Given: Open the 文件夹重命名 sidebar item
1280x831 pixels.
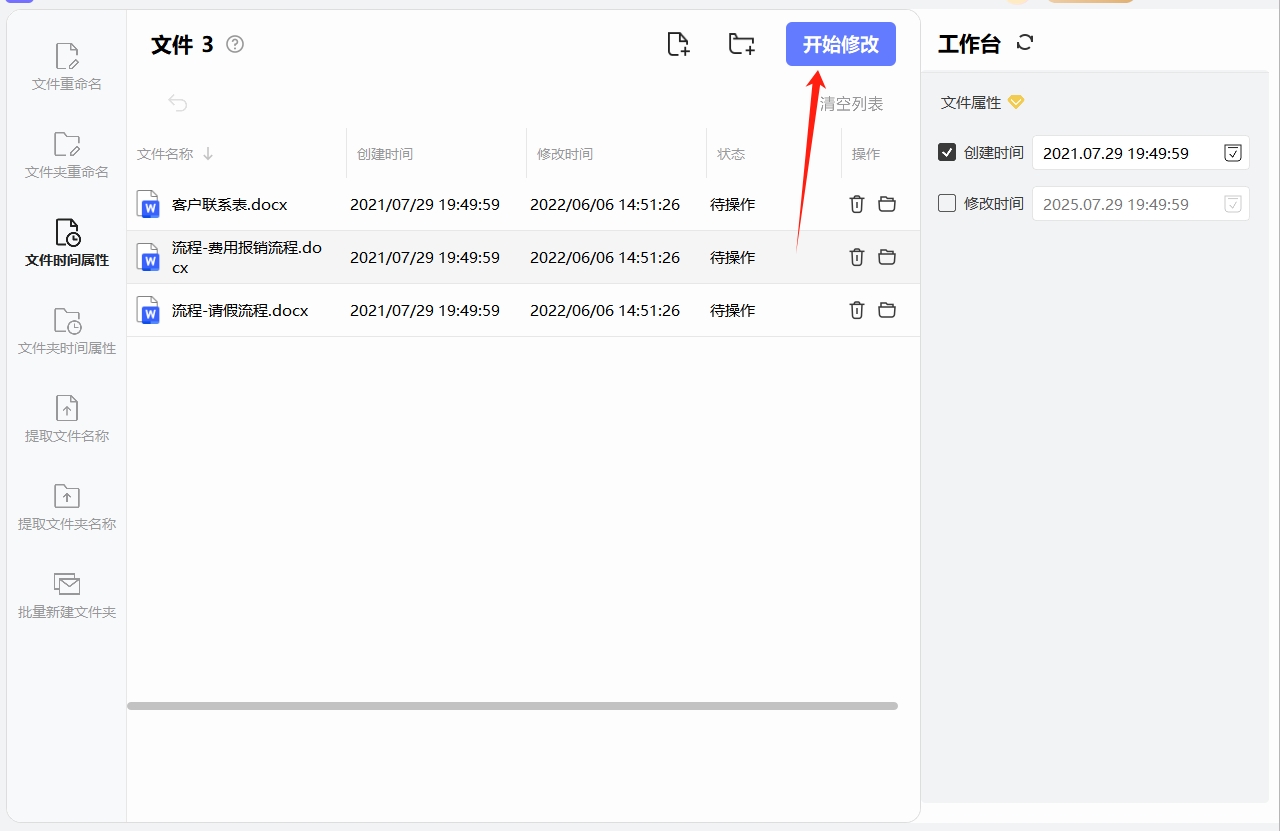Looking at the screenshot, I should pos(67,156).
